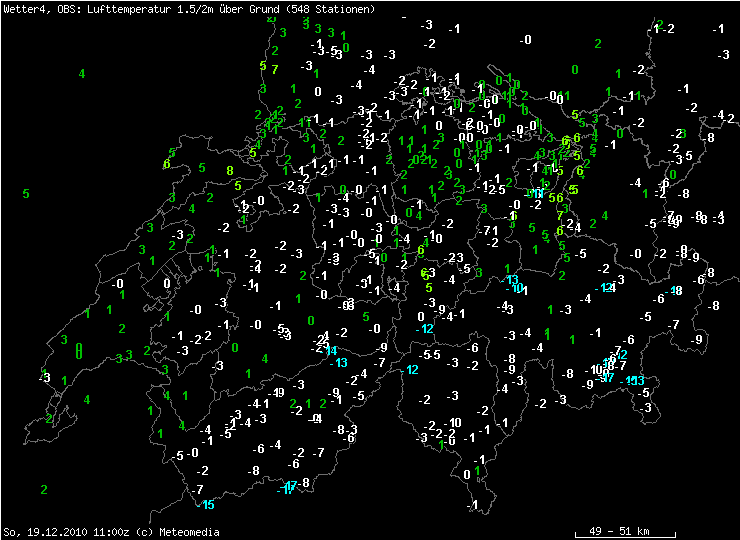Screen dimensions: 740x540
Task: Click the '49 - 51 km' scale label
Action: click(619, 531)
